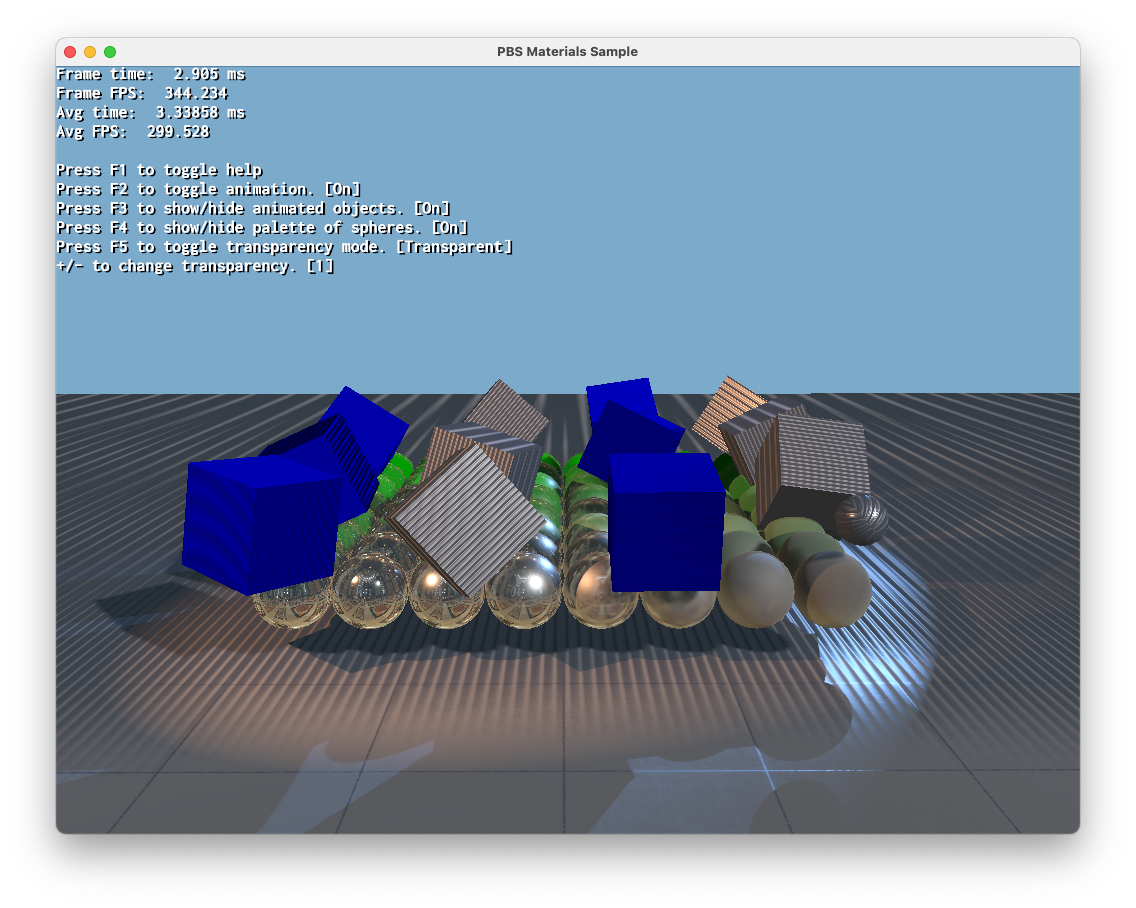
Task: Click the 'Frame time: 2.905 ms' readout
Action: [151, 74]
